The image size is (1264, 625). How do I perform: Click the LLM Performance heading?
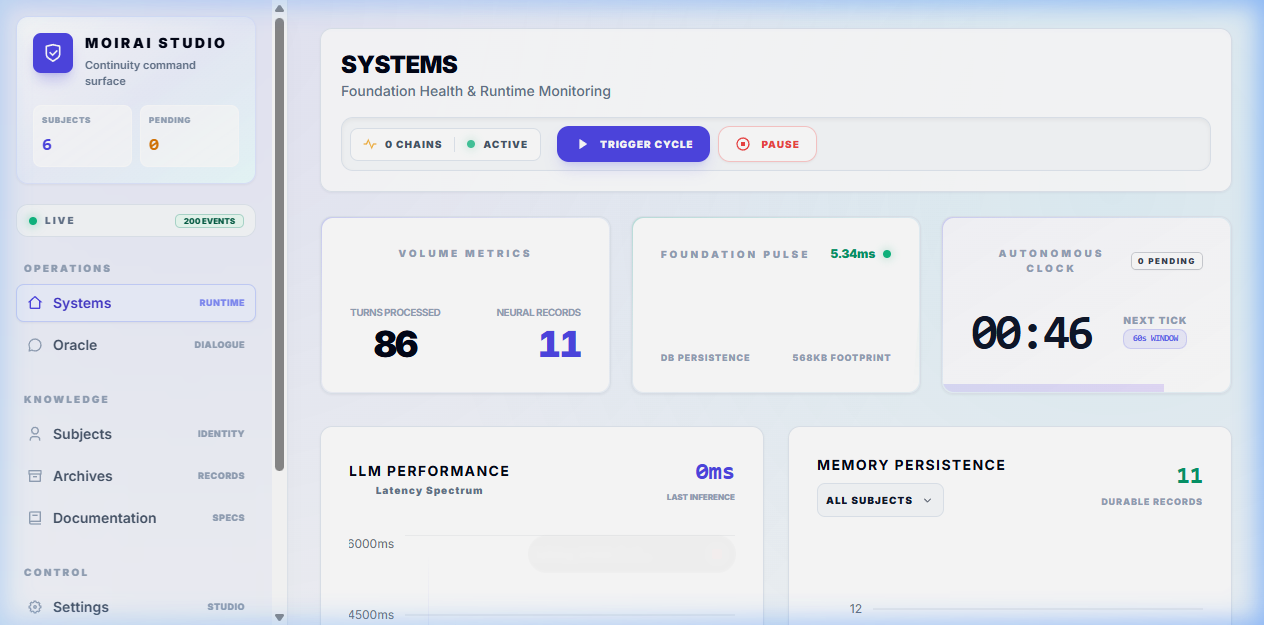pyautogui.click(x=429, y=471)
